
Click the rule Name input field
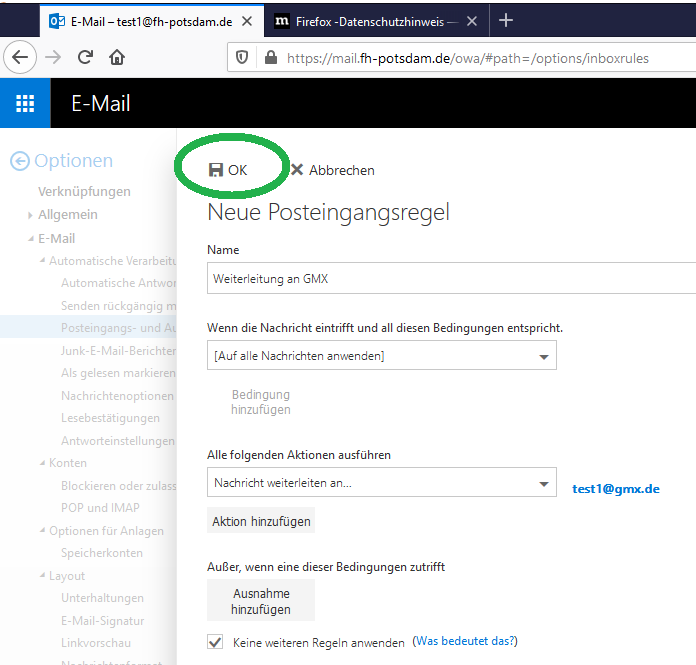pyautogui.click(x=451, y=278)
